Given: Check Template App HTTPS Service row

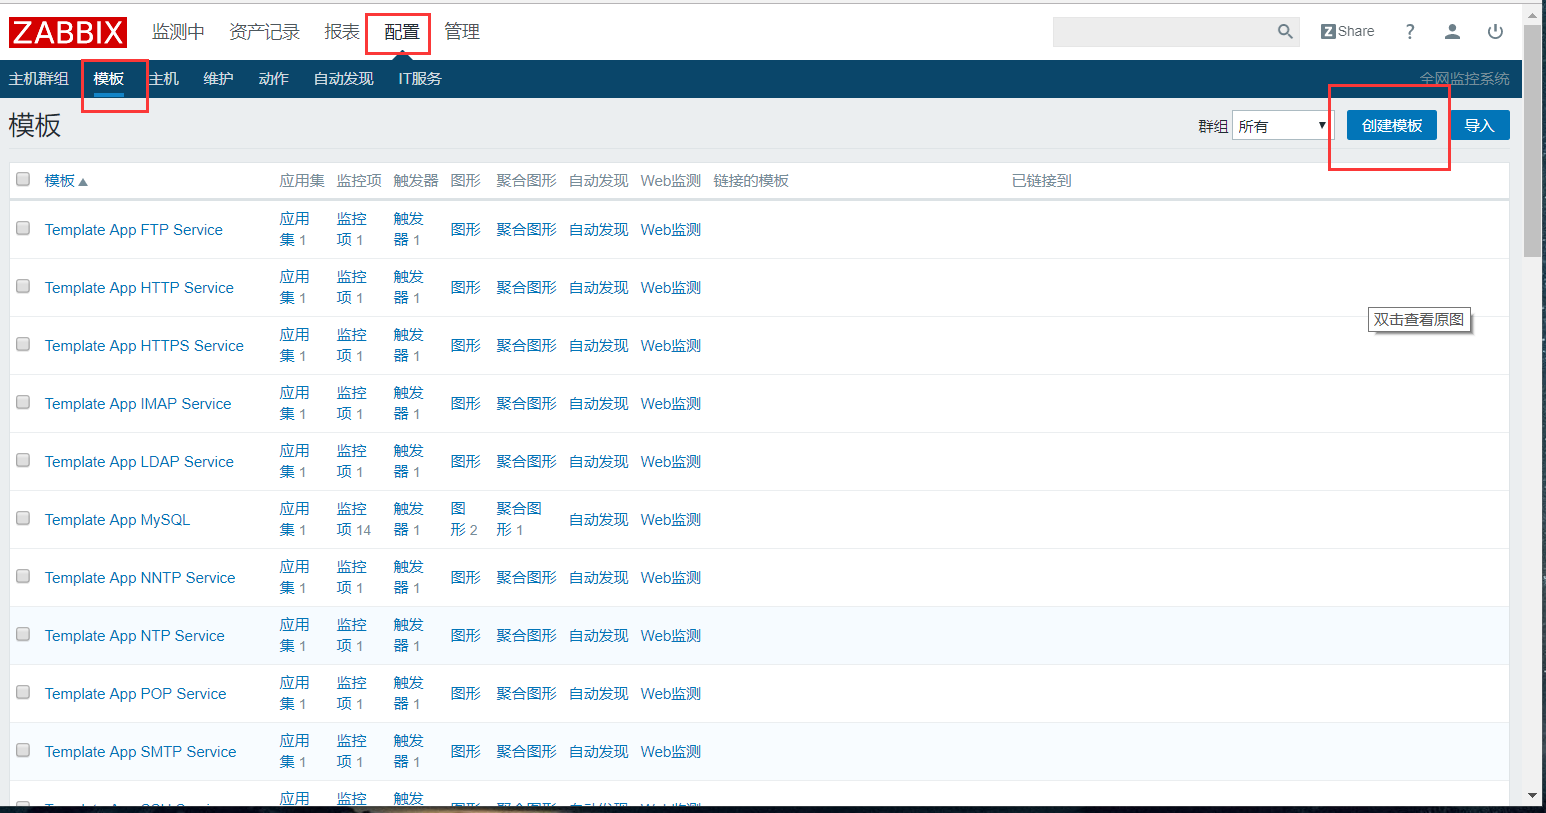Looking at the screenshot, I should click(23, 345).
